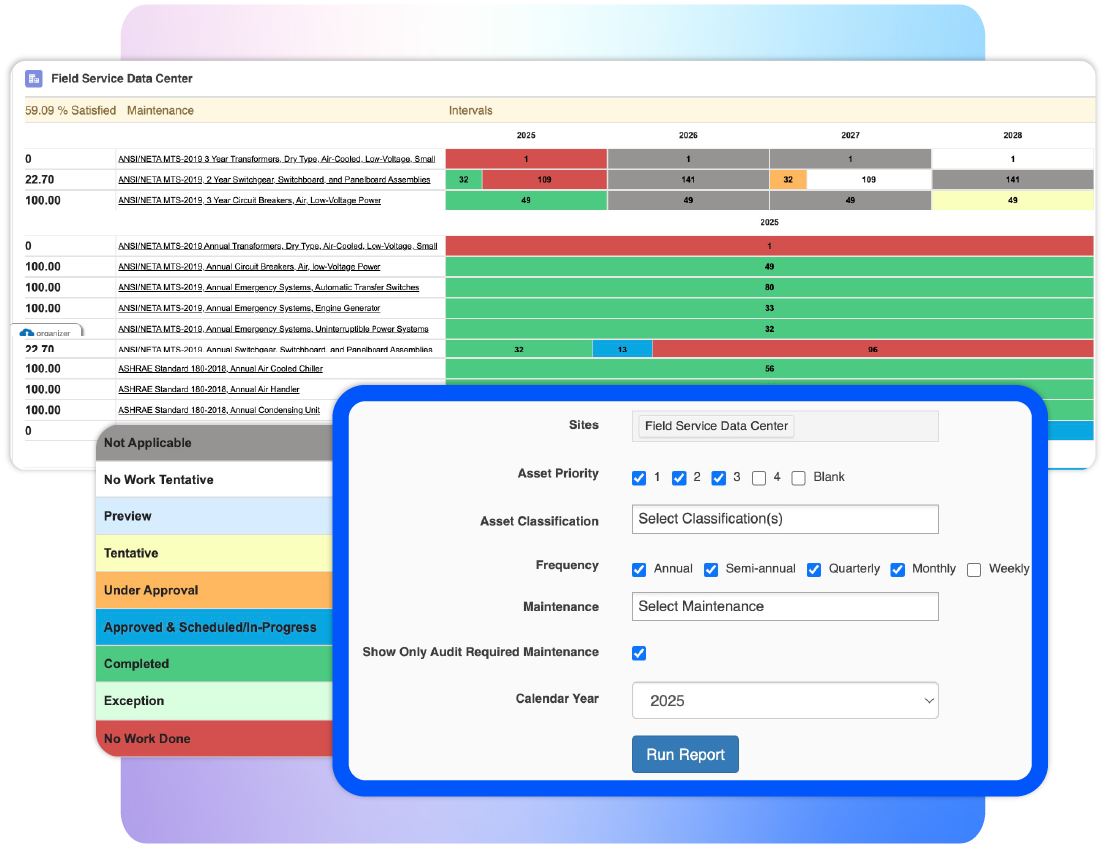Open the Calendar Year dropdown
This screenshot has height=848, width=1106.
(x=785, y=701)
